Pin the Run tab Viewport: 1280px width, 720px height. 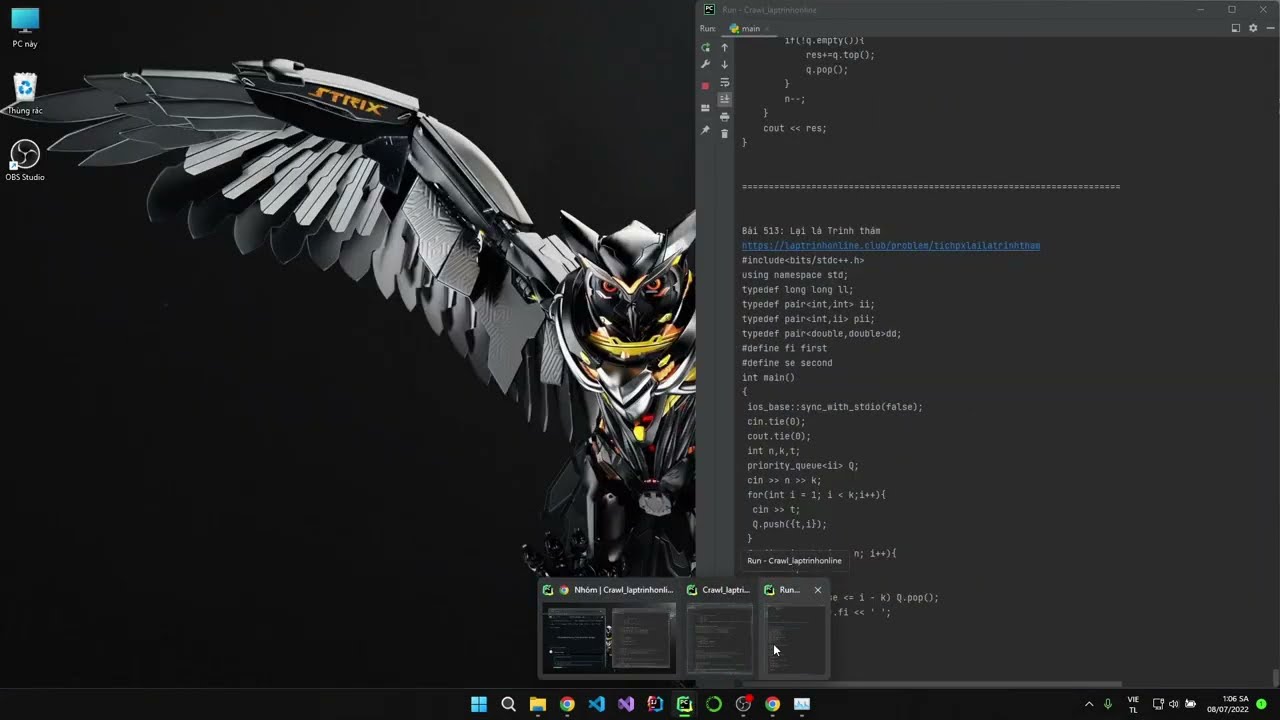[705, 130]
